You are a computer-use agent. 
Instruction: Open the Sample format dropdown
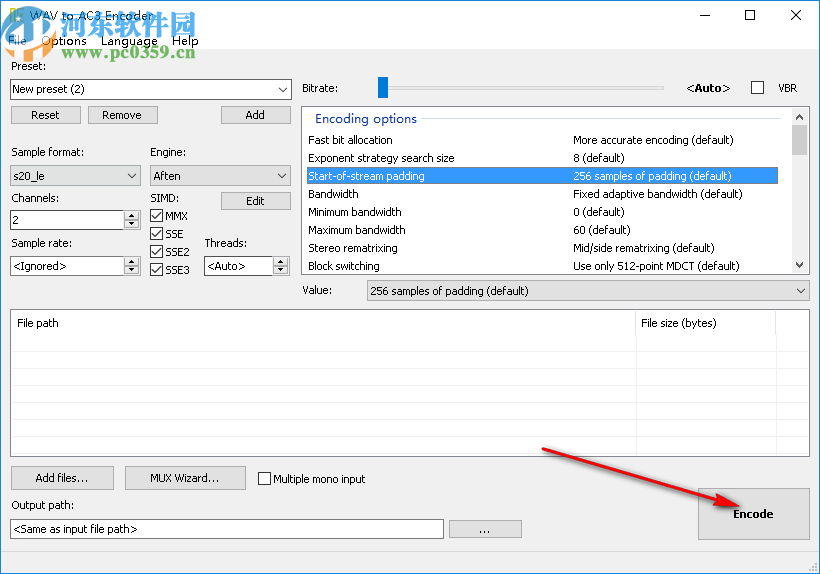[x=75, y=176]
